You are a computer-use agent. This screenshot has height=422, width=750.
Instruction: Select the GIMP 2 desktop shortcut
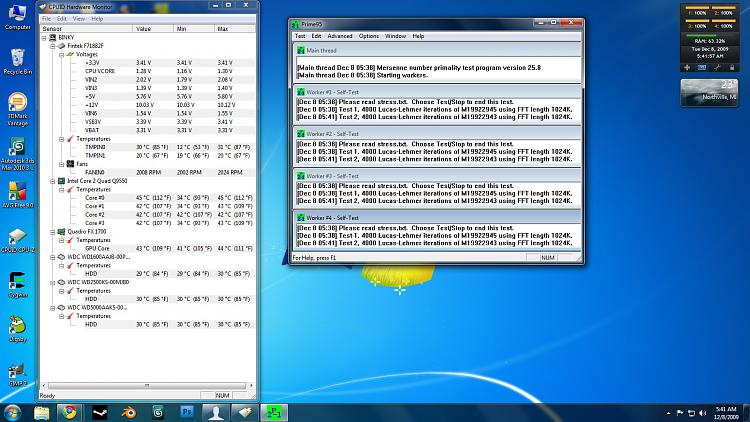pos(17,375)
